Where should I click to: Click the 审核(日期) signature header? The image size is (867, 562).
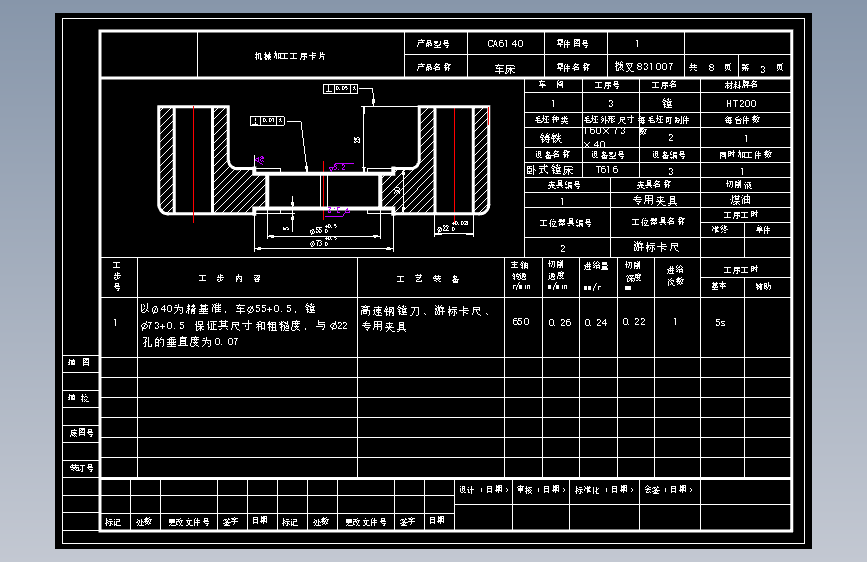(541, 490)
